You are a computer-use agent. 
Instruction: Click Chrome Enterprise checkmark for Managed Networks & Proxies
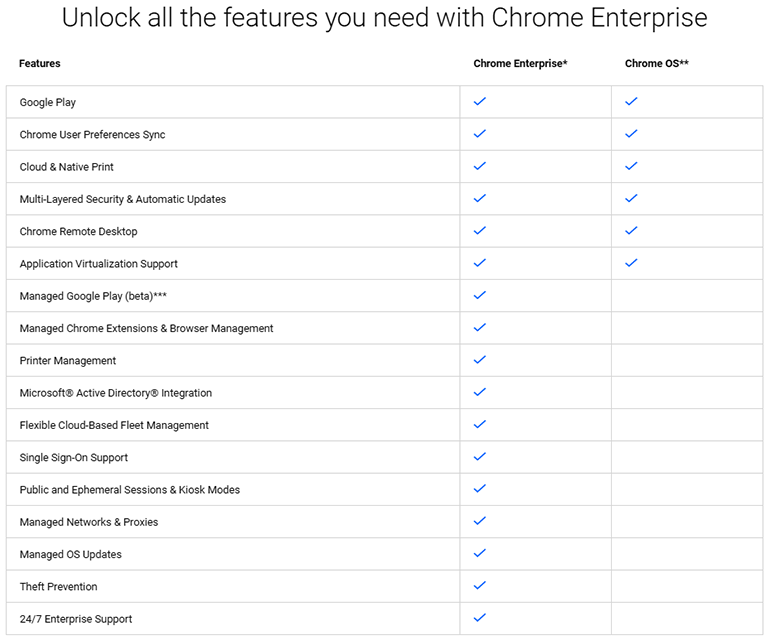coord(480,521)
